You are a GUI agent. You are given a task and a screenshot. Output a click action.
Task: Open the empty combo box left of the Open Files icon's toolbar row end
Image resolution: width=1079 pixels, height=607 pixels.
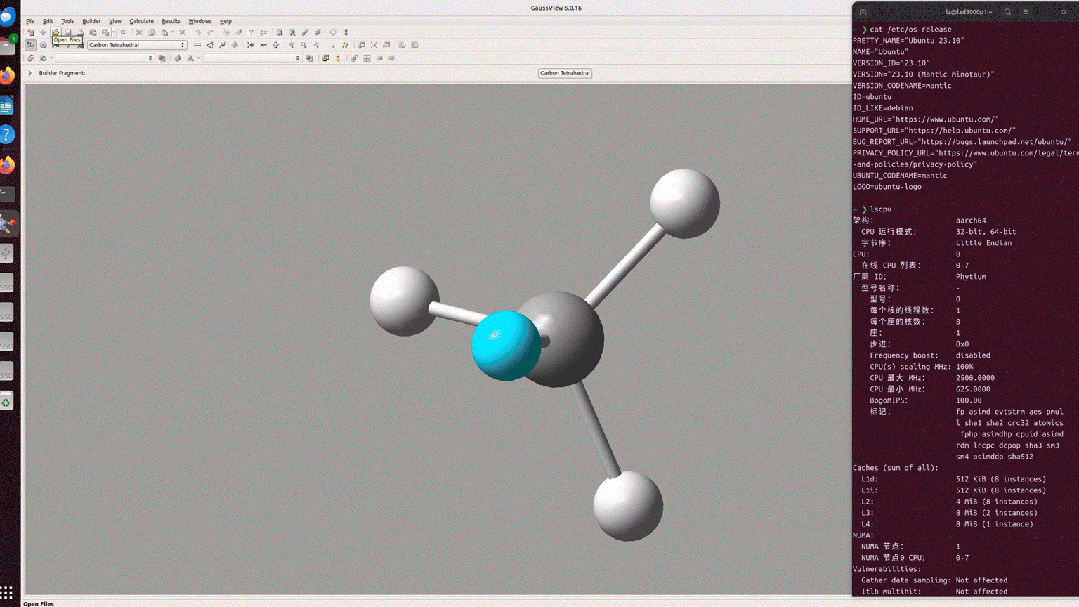coord(104,58)
